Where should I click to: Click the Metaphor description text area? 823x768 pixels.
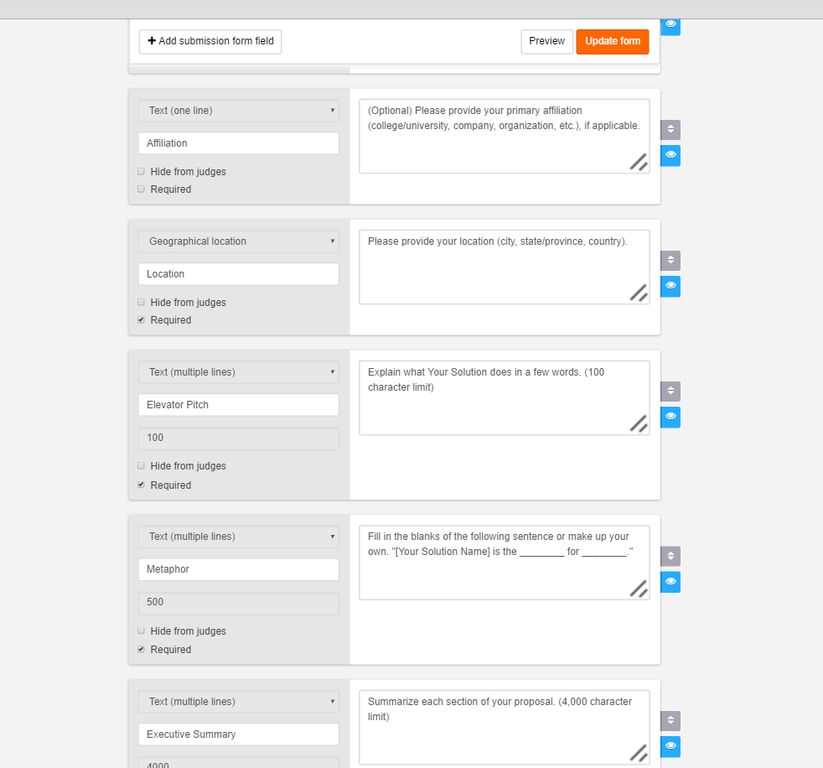click(504, 562)
